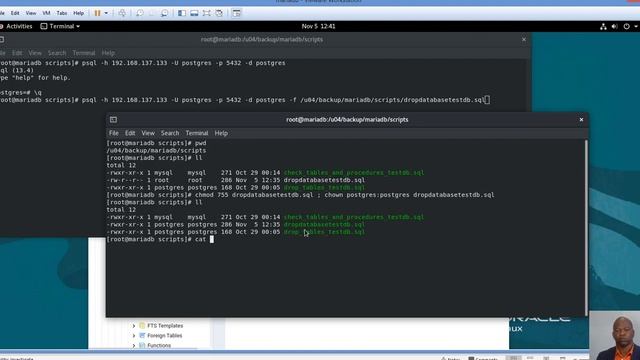Expand the Functions tree node
640x360 pixels.
pyautogui.click(x=134, y=345)
